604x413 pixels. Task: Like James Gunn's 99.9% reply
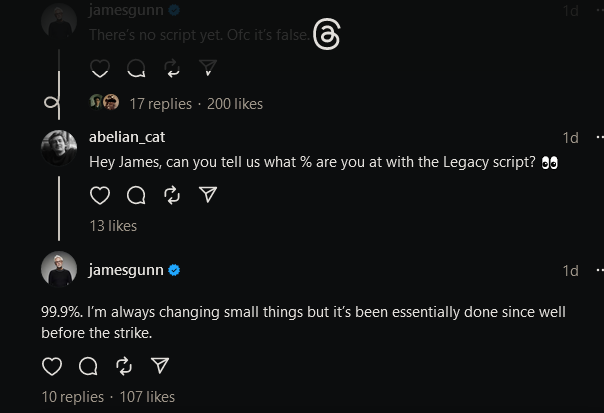tap(52, 365)
